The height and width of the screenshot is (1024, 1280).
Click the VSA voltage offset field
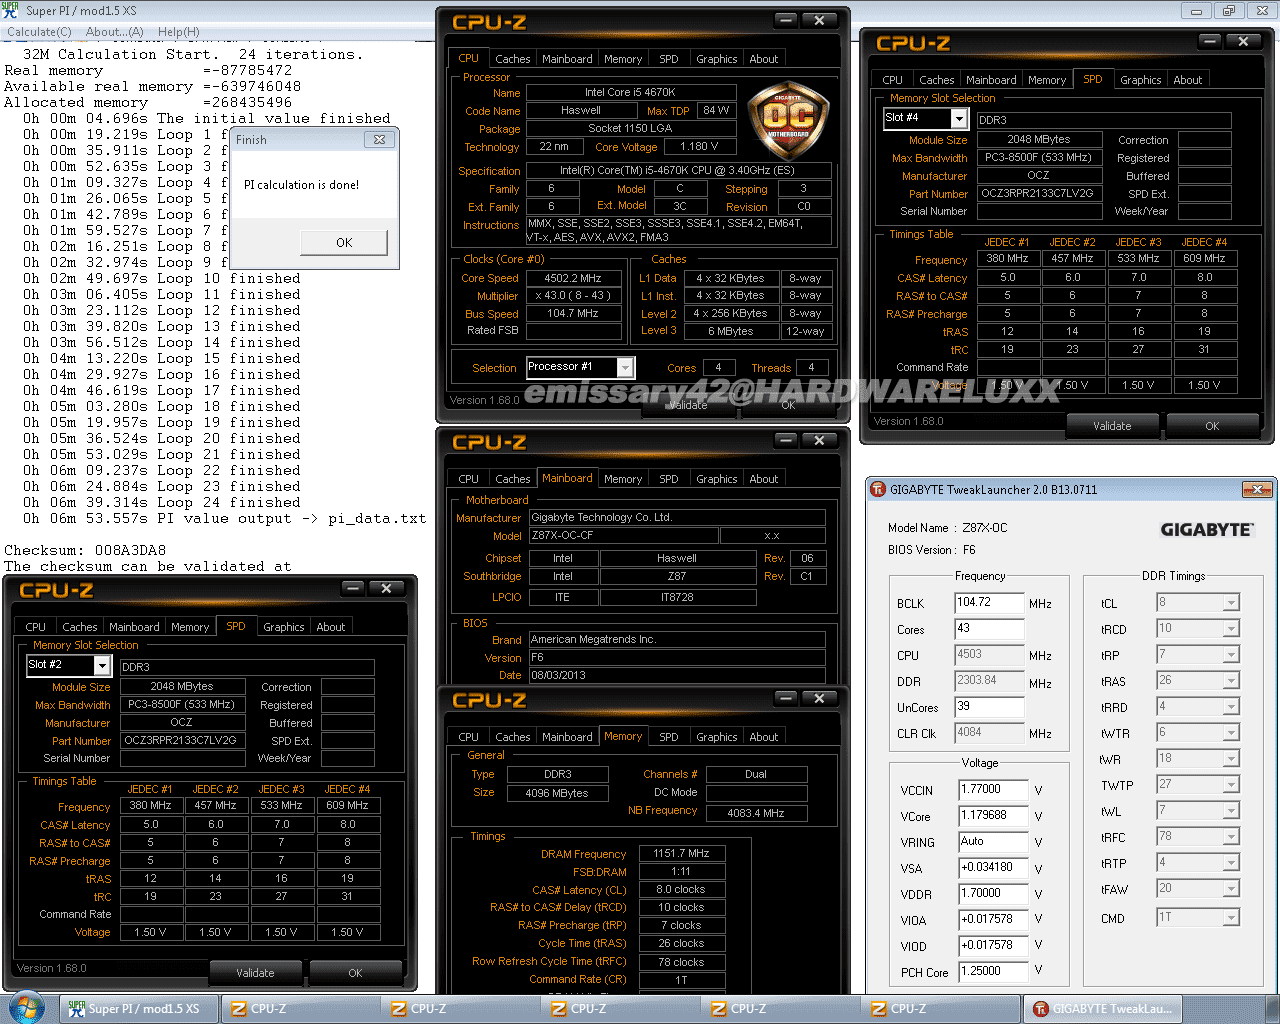click(993, 868)
